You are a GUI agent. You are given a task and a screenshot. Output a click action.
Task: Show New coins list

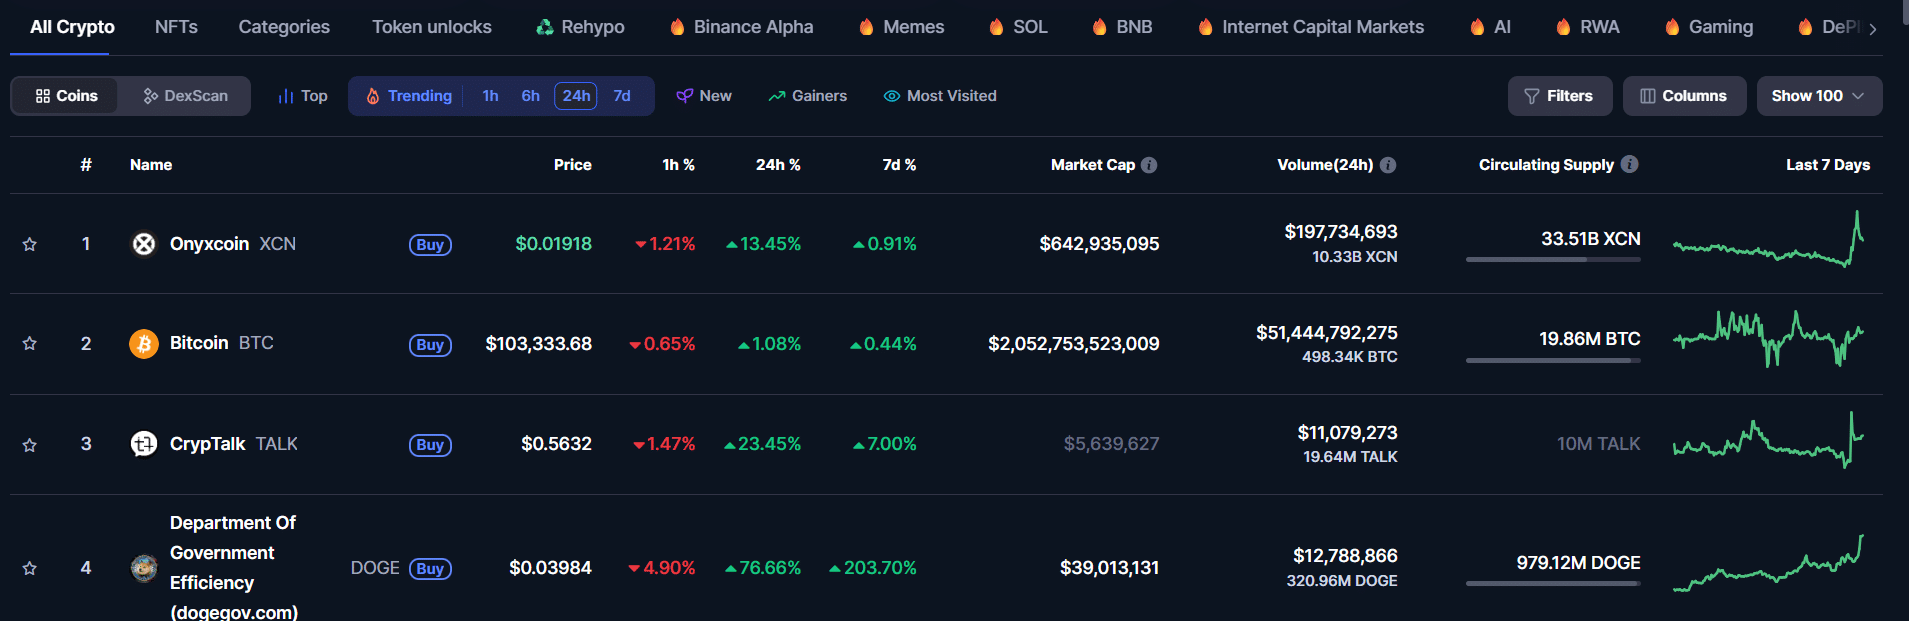(704, 96)
